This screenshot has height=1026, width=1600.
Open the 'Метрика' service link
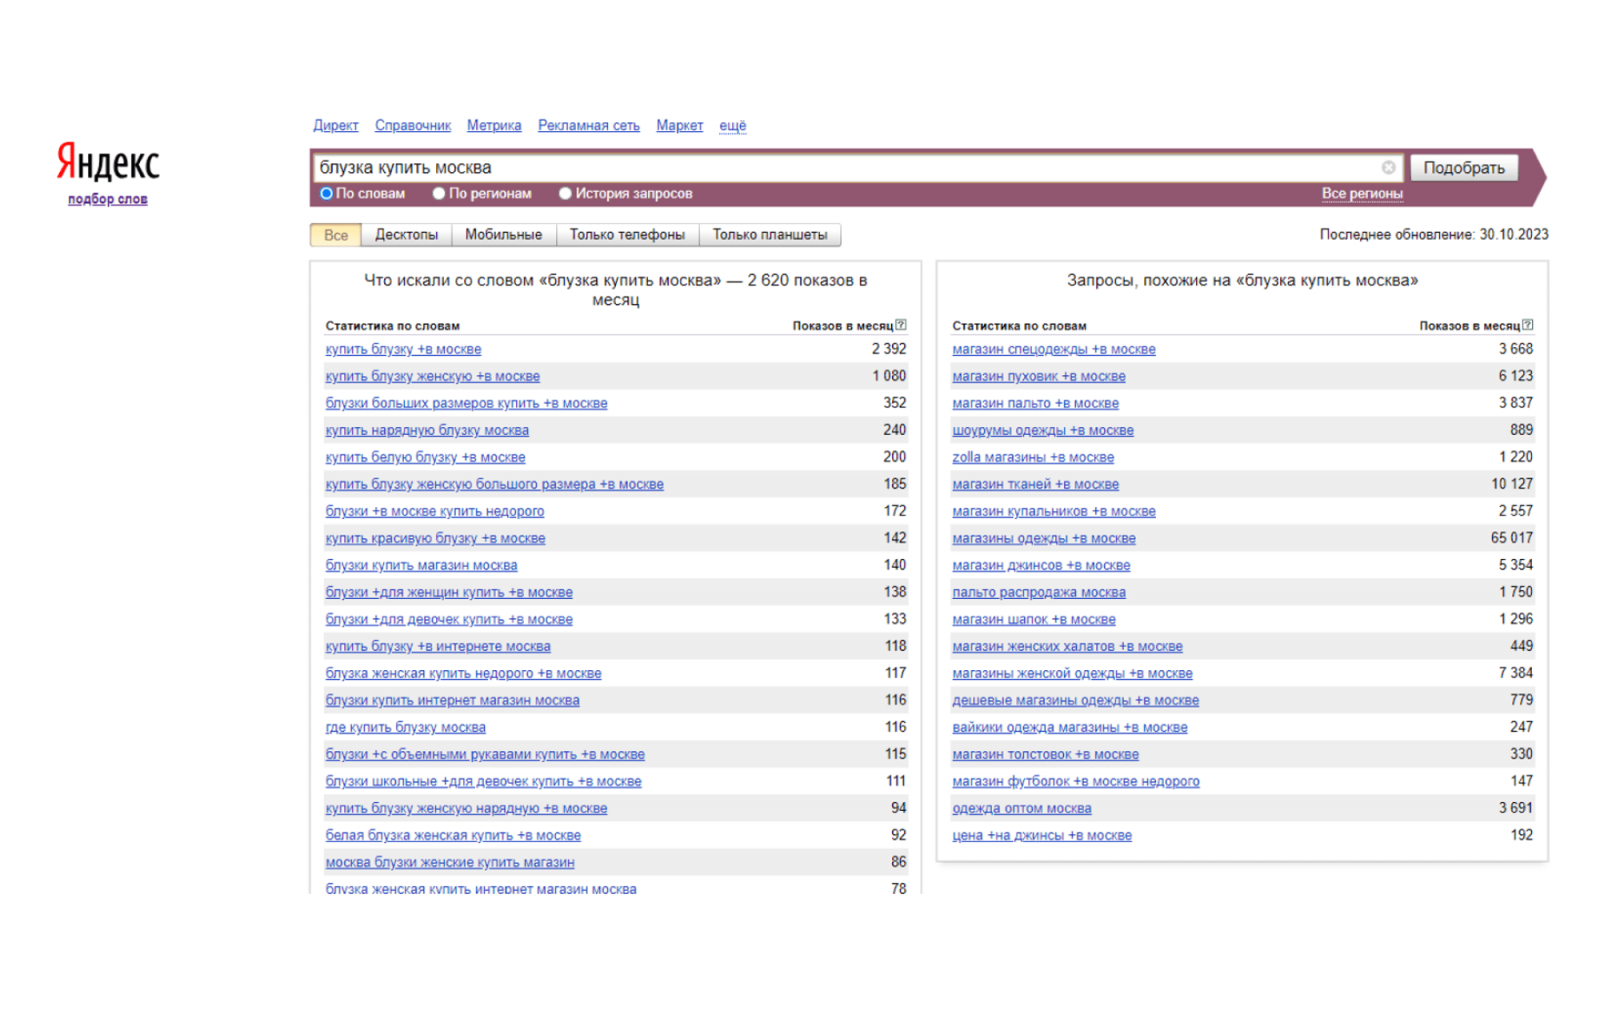pos(494,126)
